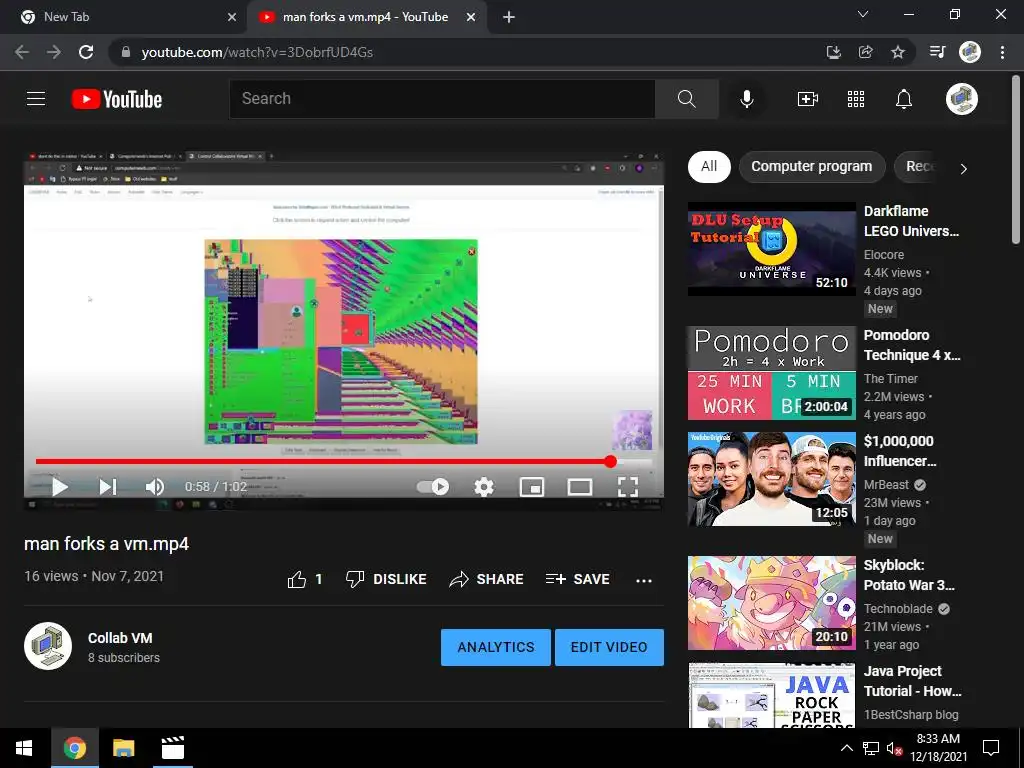
Task: Switch to miniplayer mode
Action: point(532,487)
